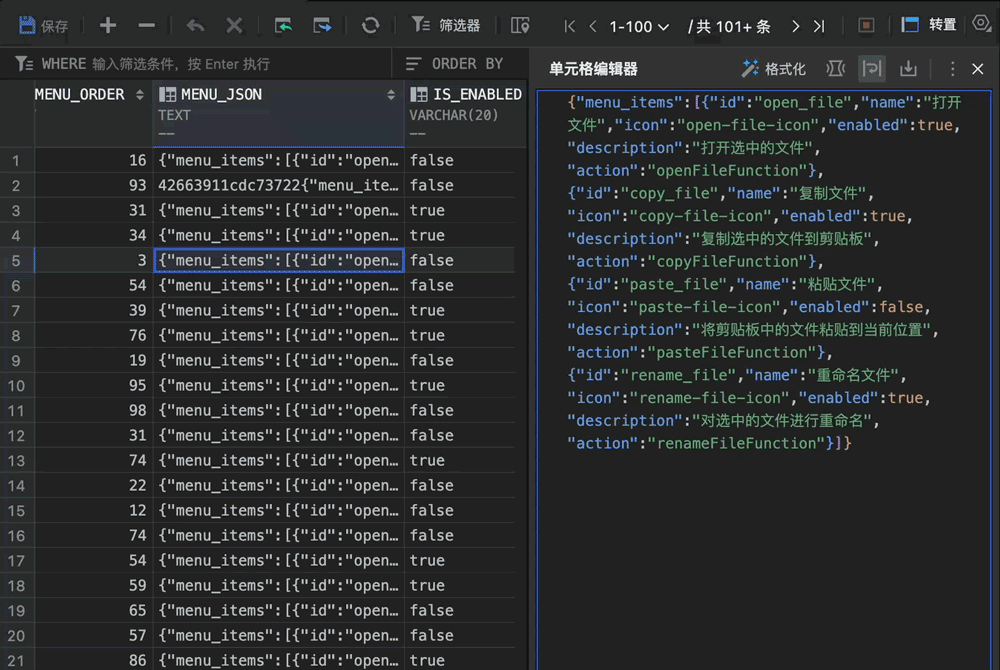Select the MENU_JSON cell with prefix 42663911cdc73722
The image size is (1000, 670).
(279, 186)
